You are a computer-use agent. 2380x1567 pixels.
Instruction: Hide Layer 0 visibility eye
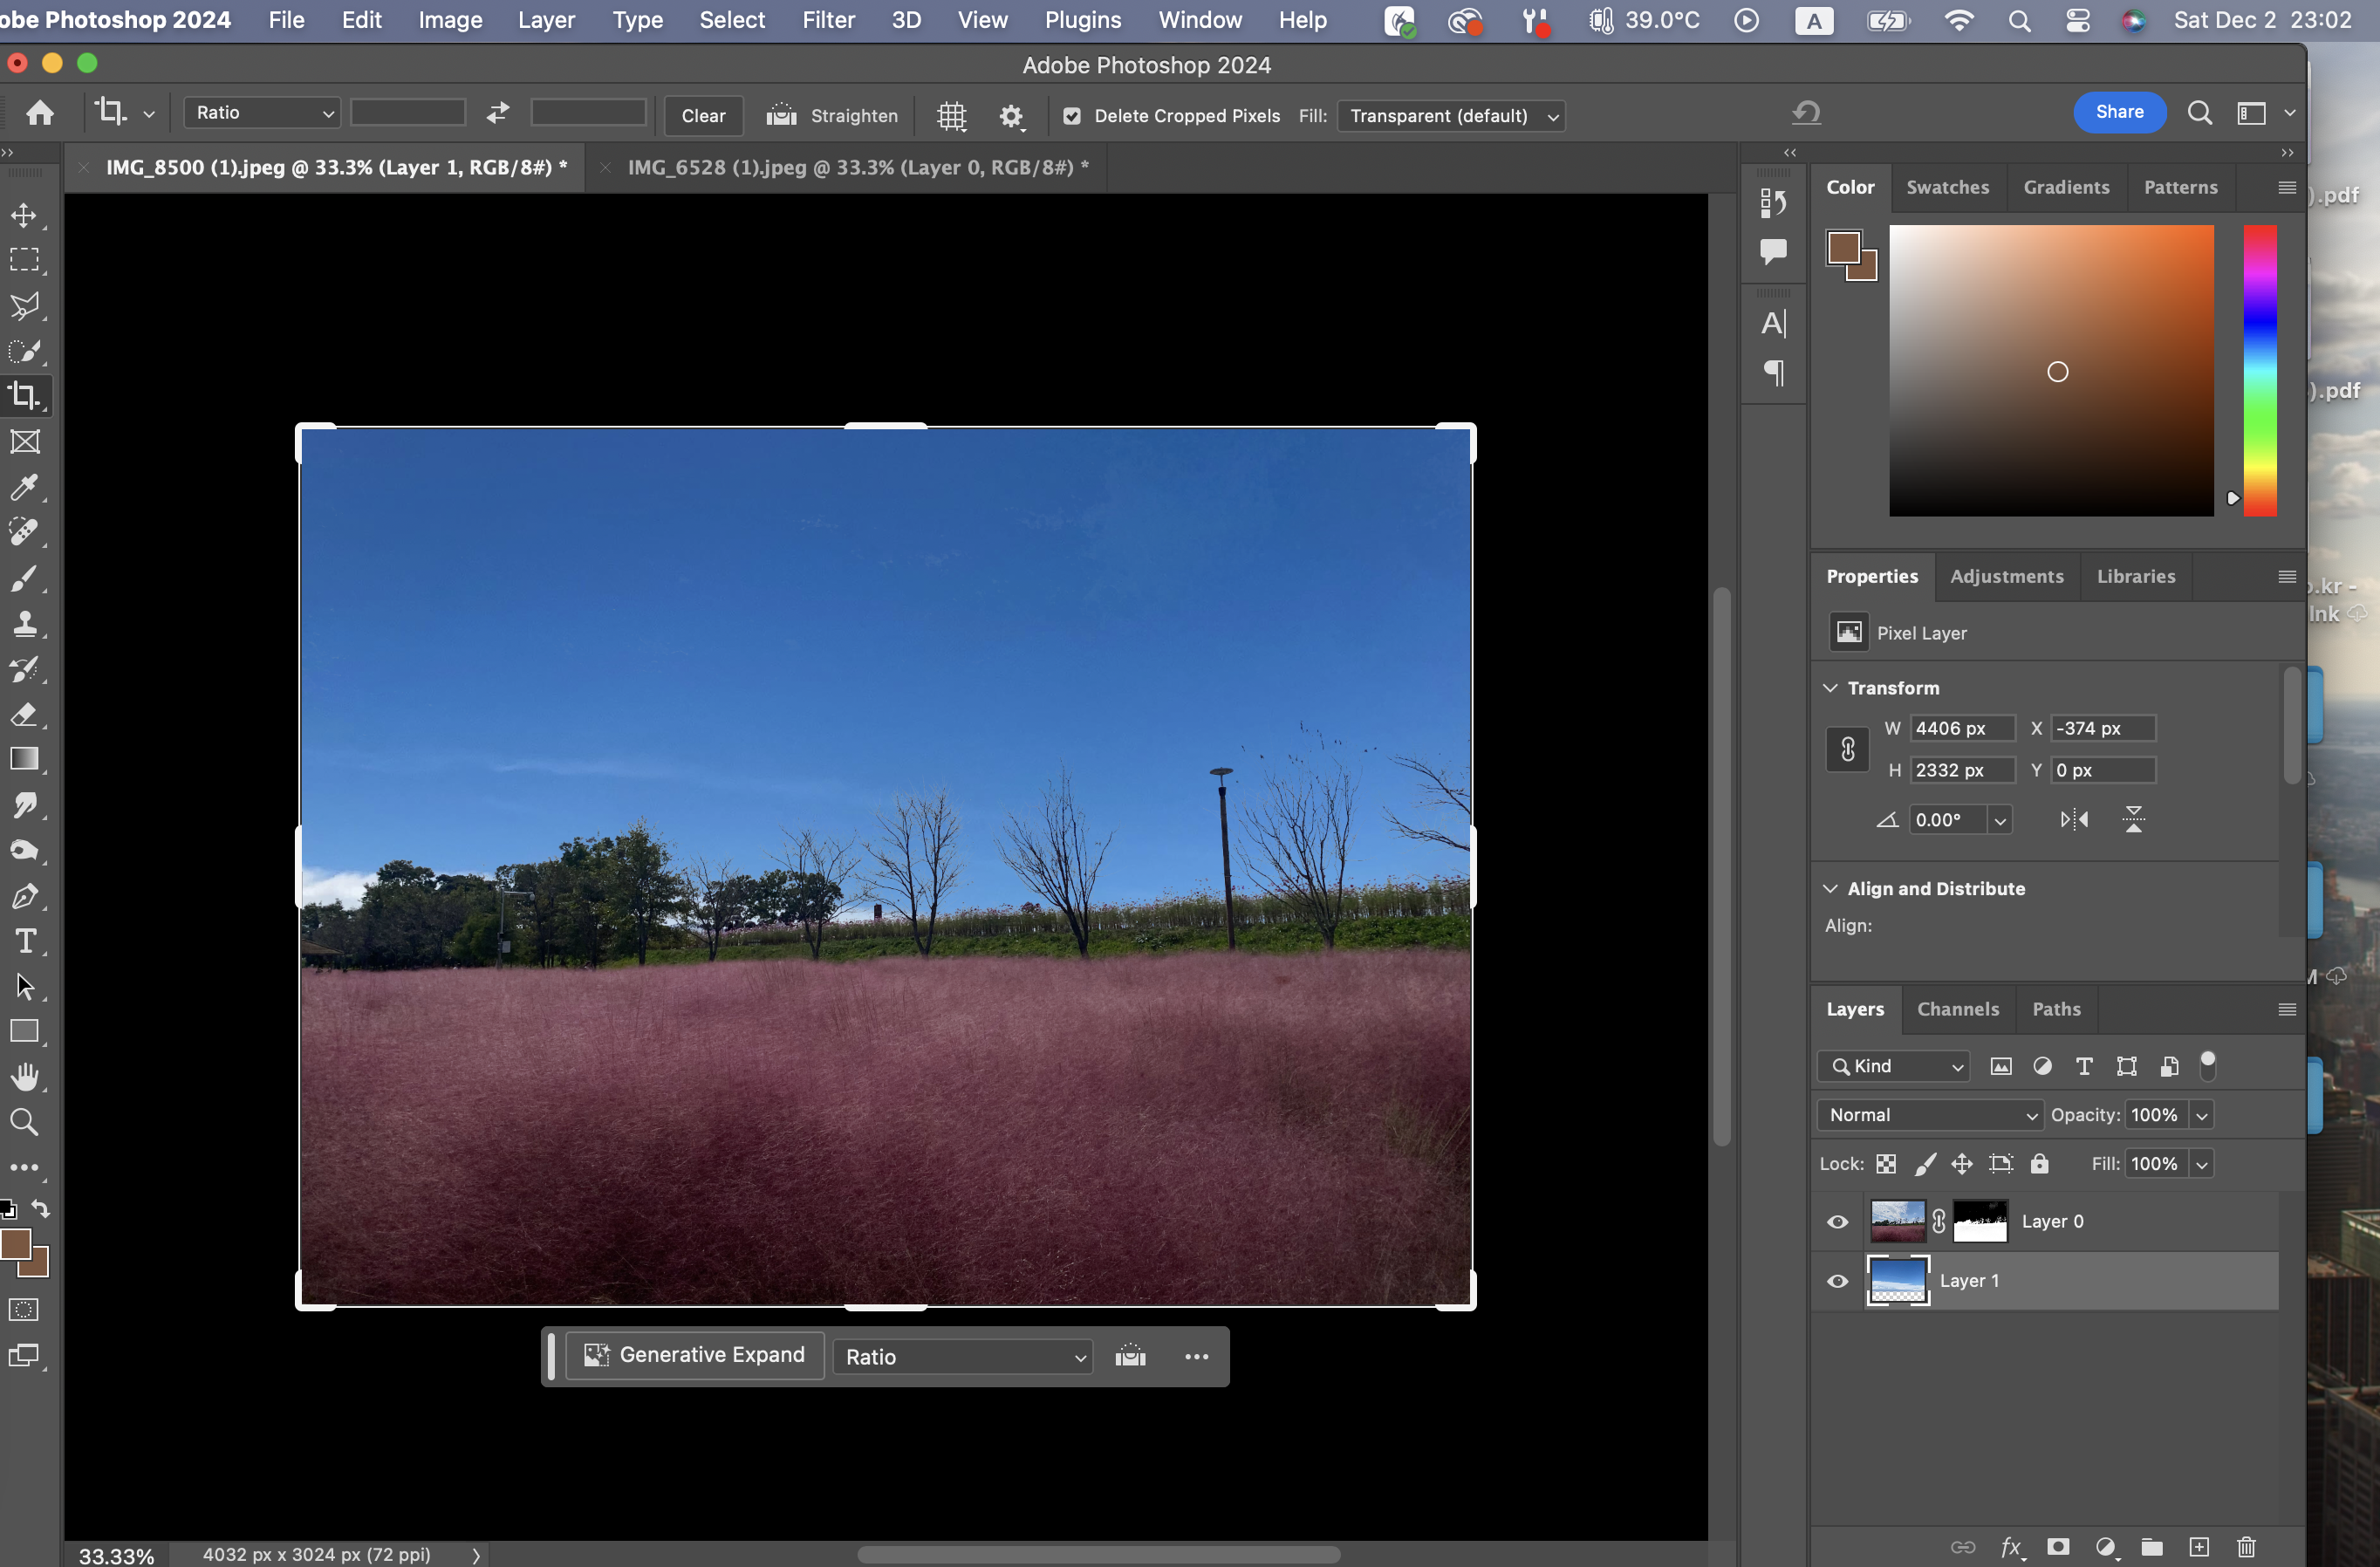click(x=1837, y=1221)
